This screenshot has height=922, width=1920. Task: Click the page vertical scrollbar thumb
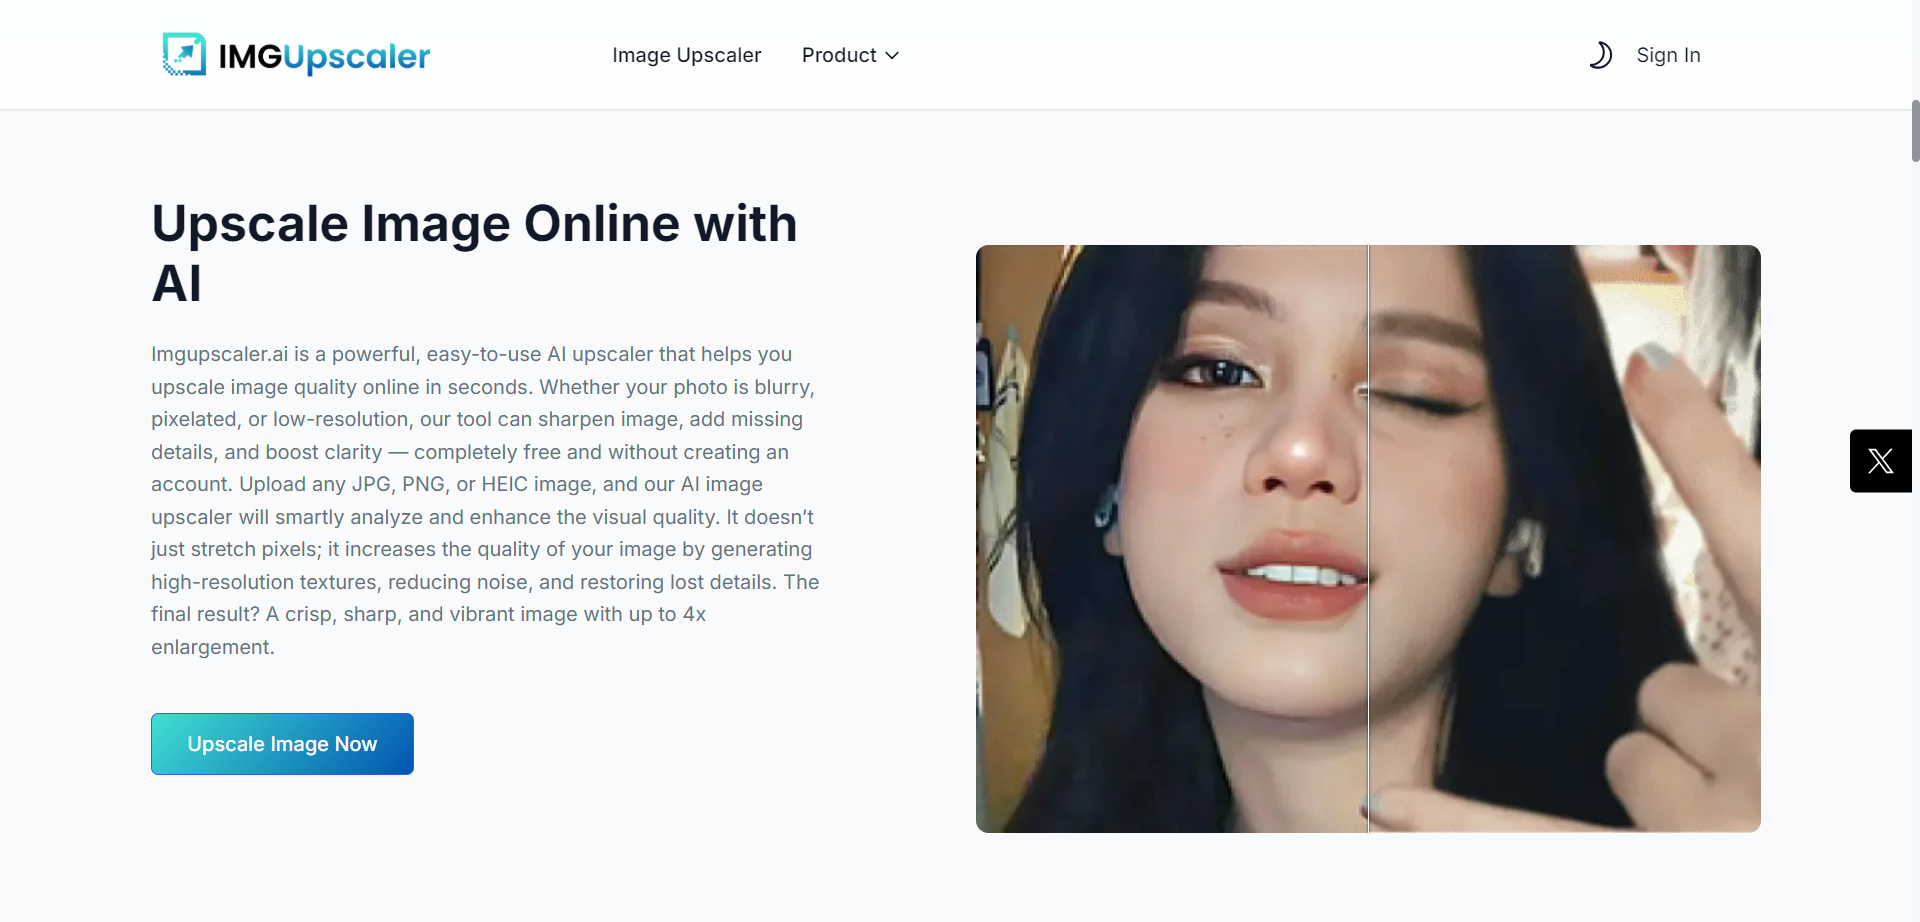pos(1915,130)
